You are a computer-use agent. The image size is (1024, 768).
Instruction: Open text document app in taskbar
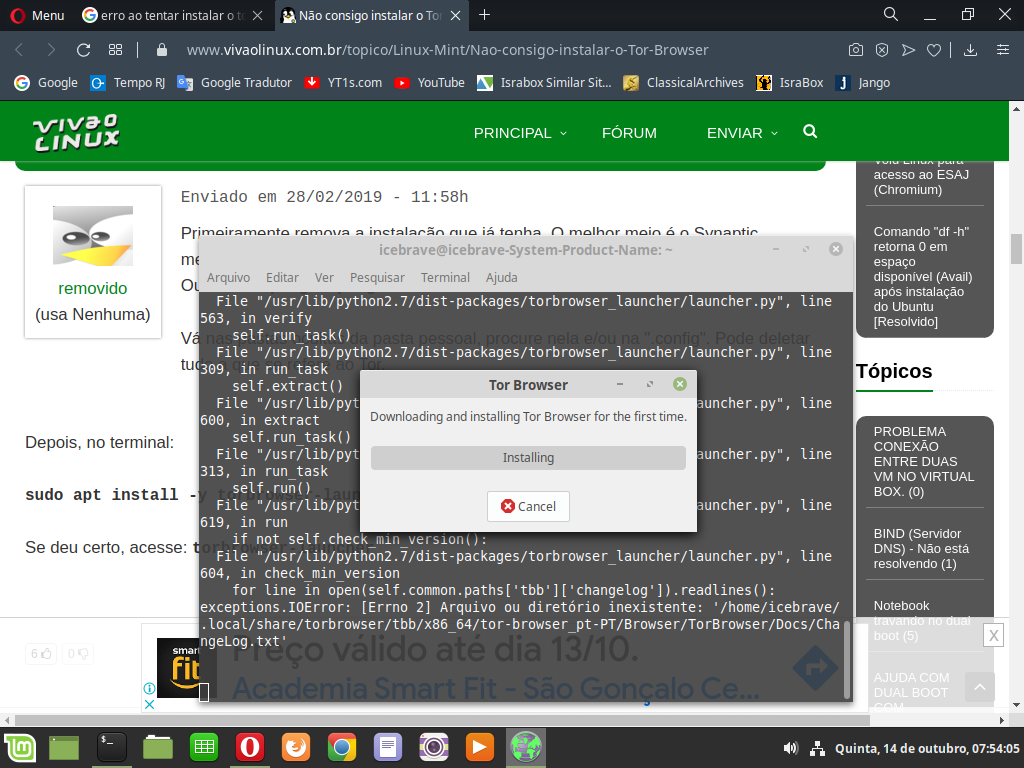(x=388, y=748)
